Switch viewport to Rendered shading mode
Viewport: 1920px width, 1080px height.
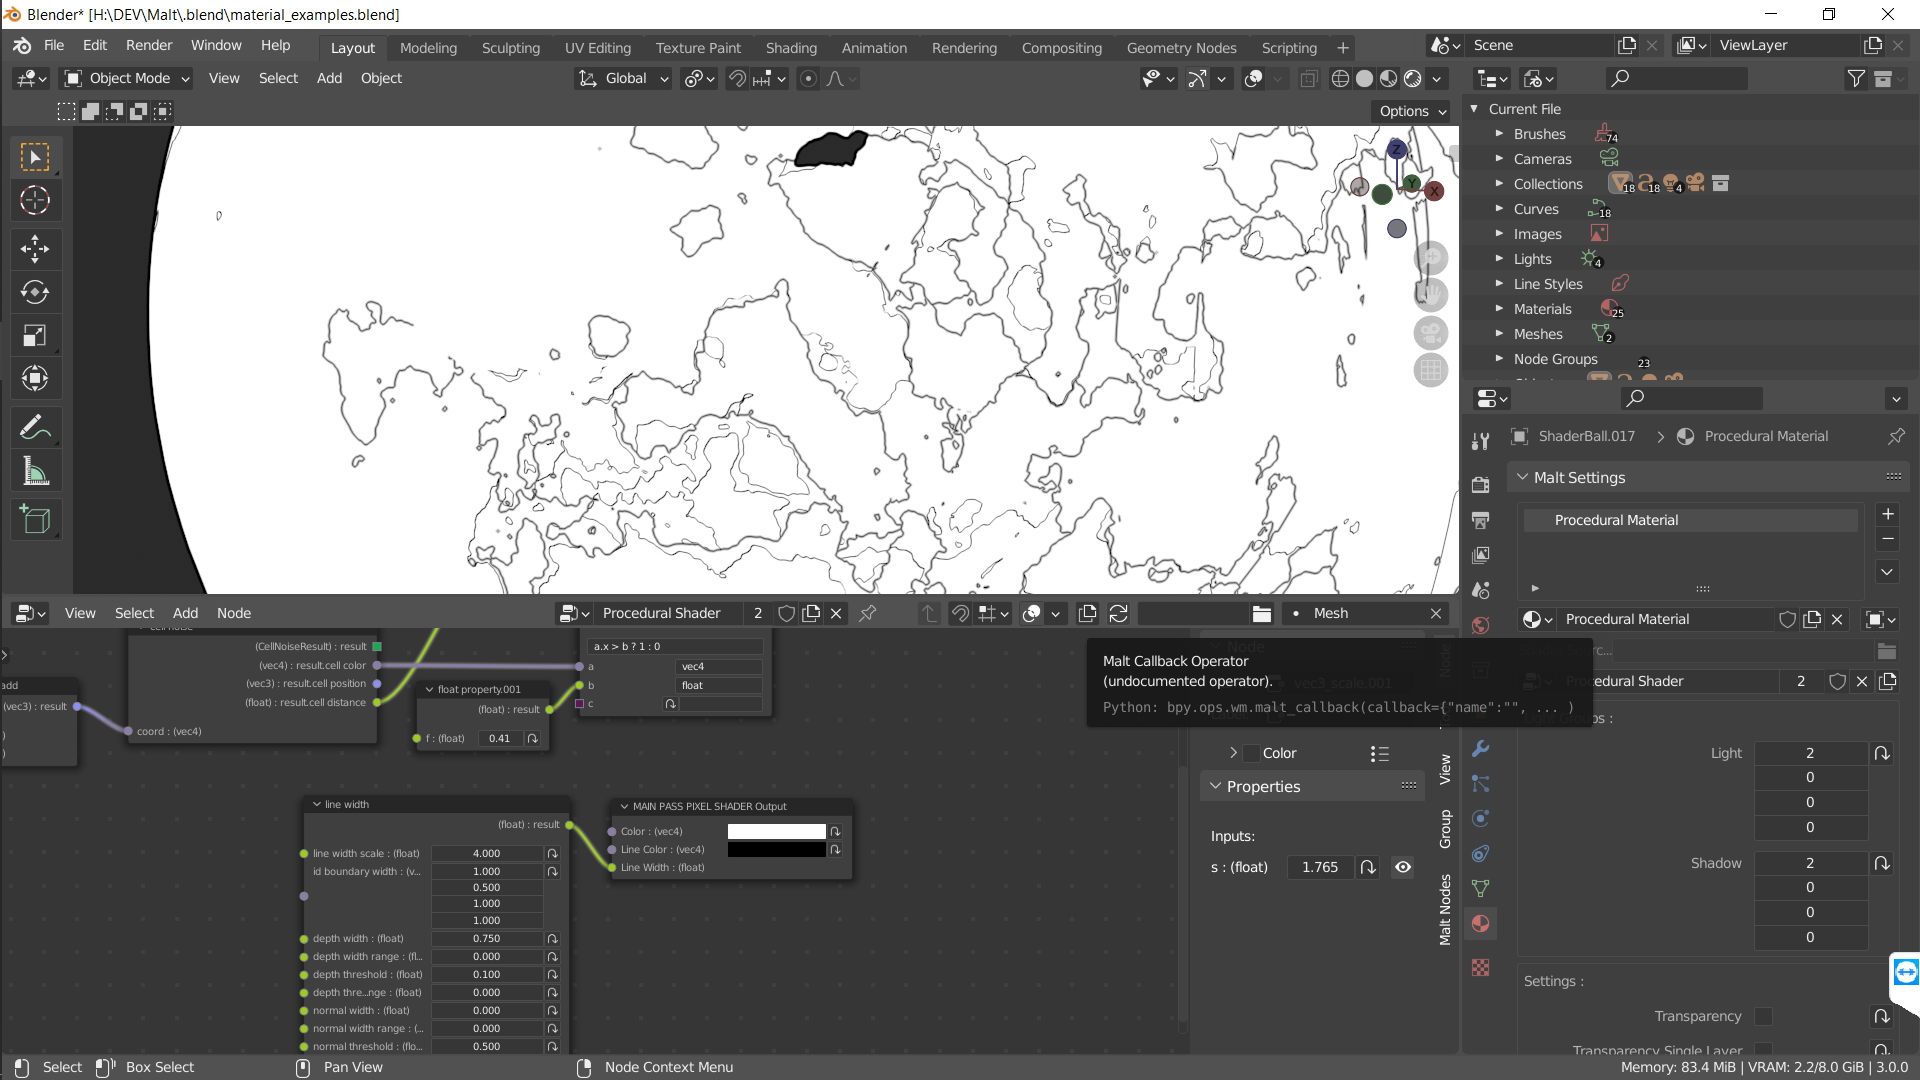[1412, 78]
